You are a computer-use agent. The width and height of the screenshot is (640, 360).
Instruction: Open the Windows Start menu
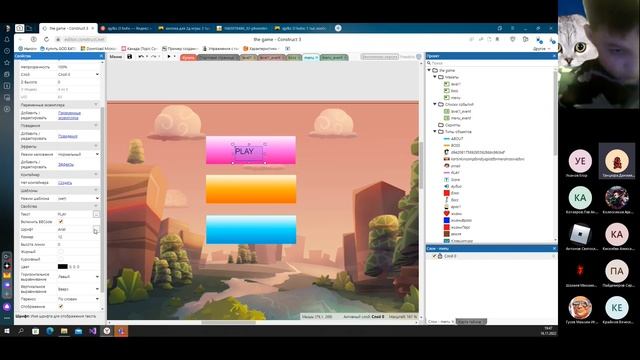(7, 331)
